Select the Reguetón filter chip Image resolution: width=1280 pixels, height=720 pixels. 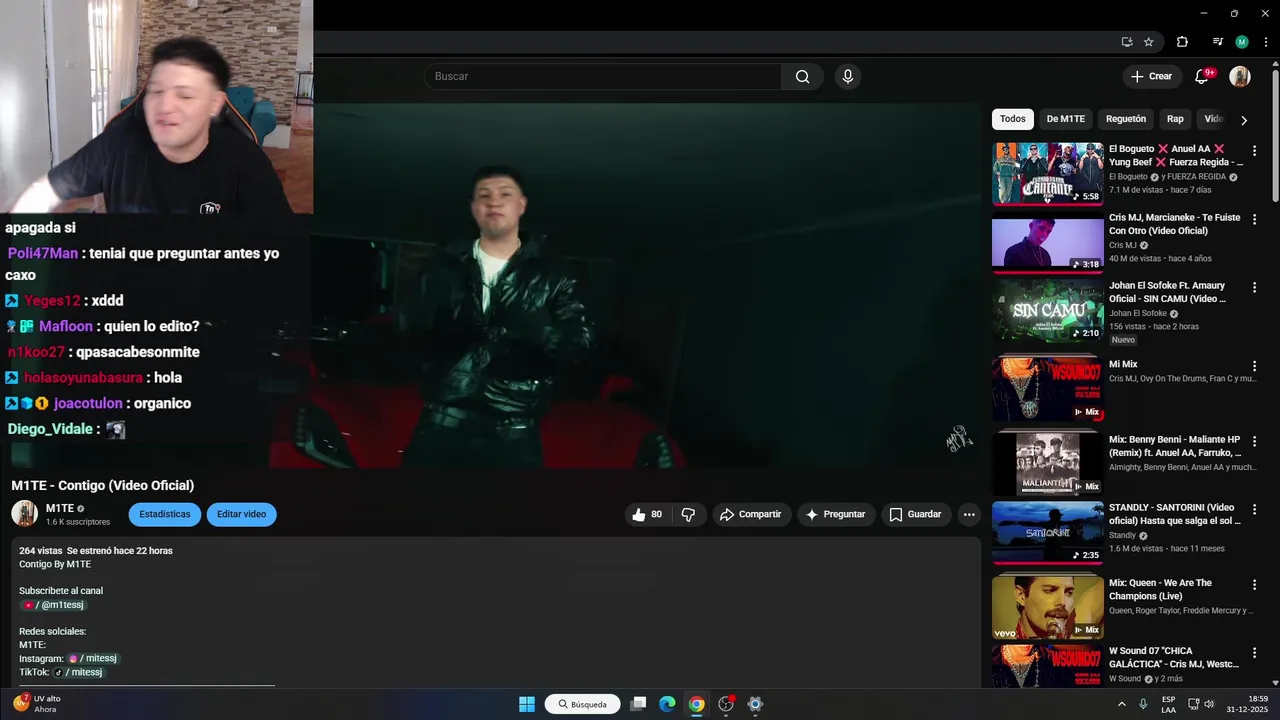1125,119
